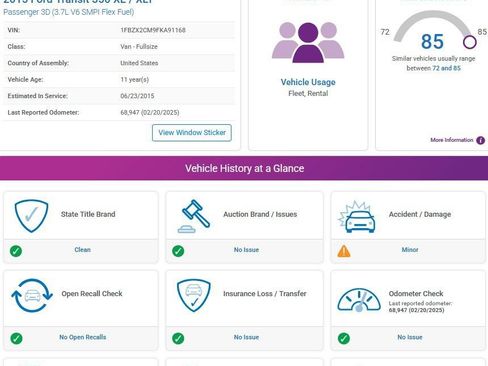
Task: Click green checkmark in Insurance Loss card
Action: click(178, 338)
